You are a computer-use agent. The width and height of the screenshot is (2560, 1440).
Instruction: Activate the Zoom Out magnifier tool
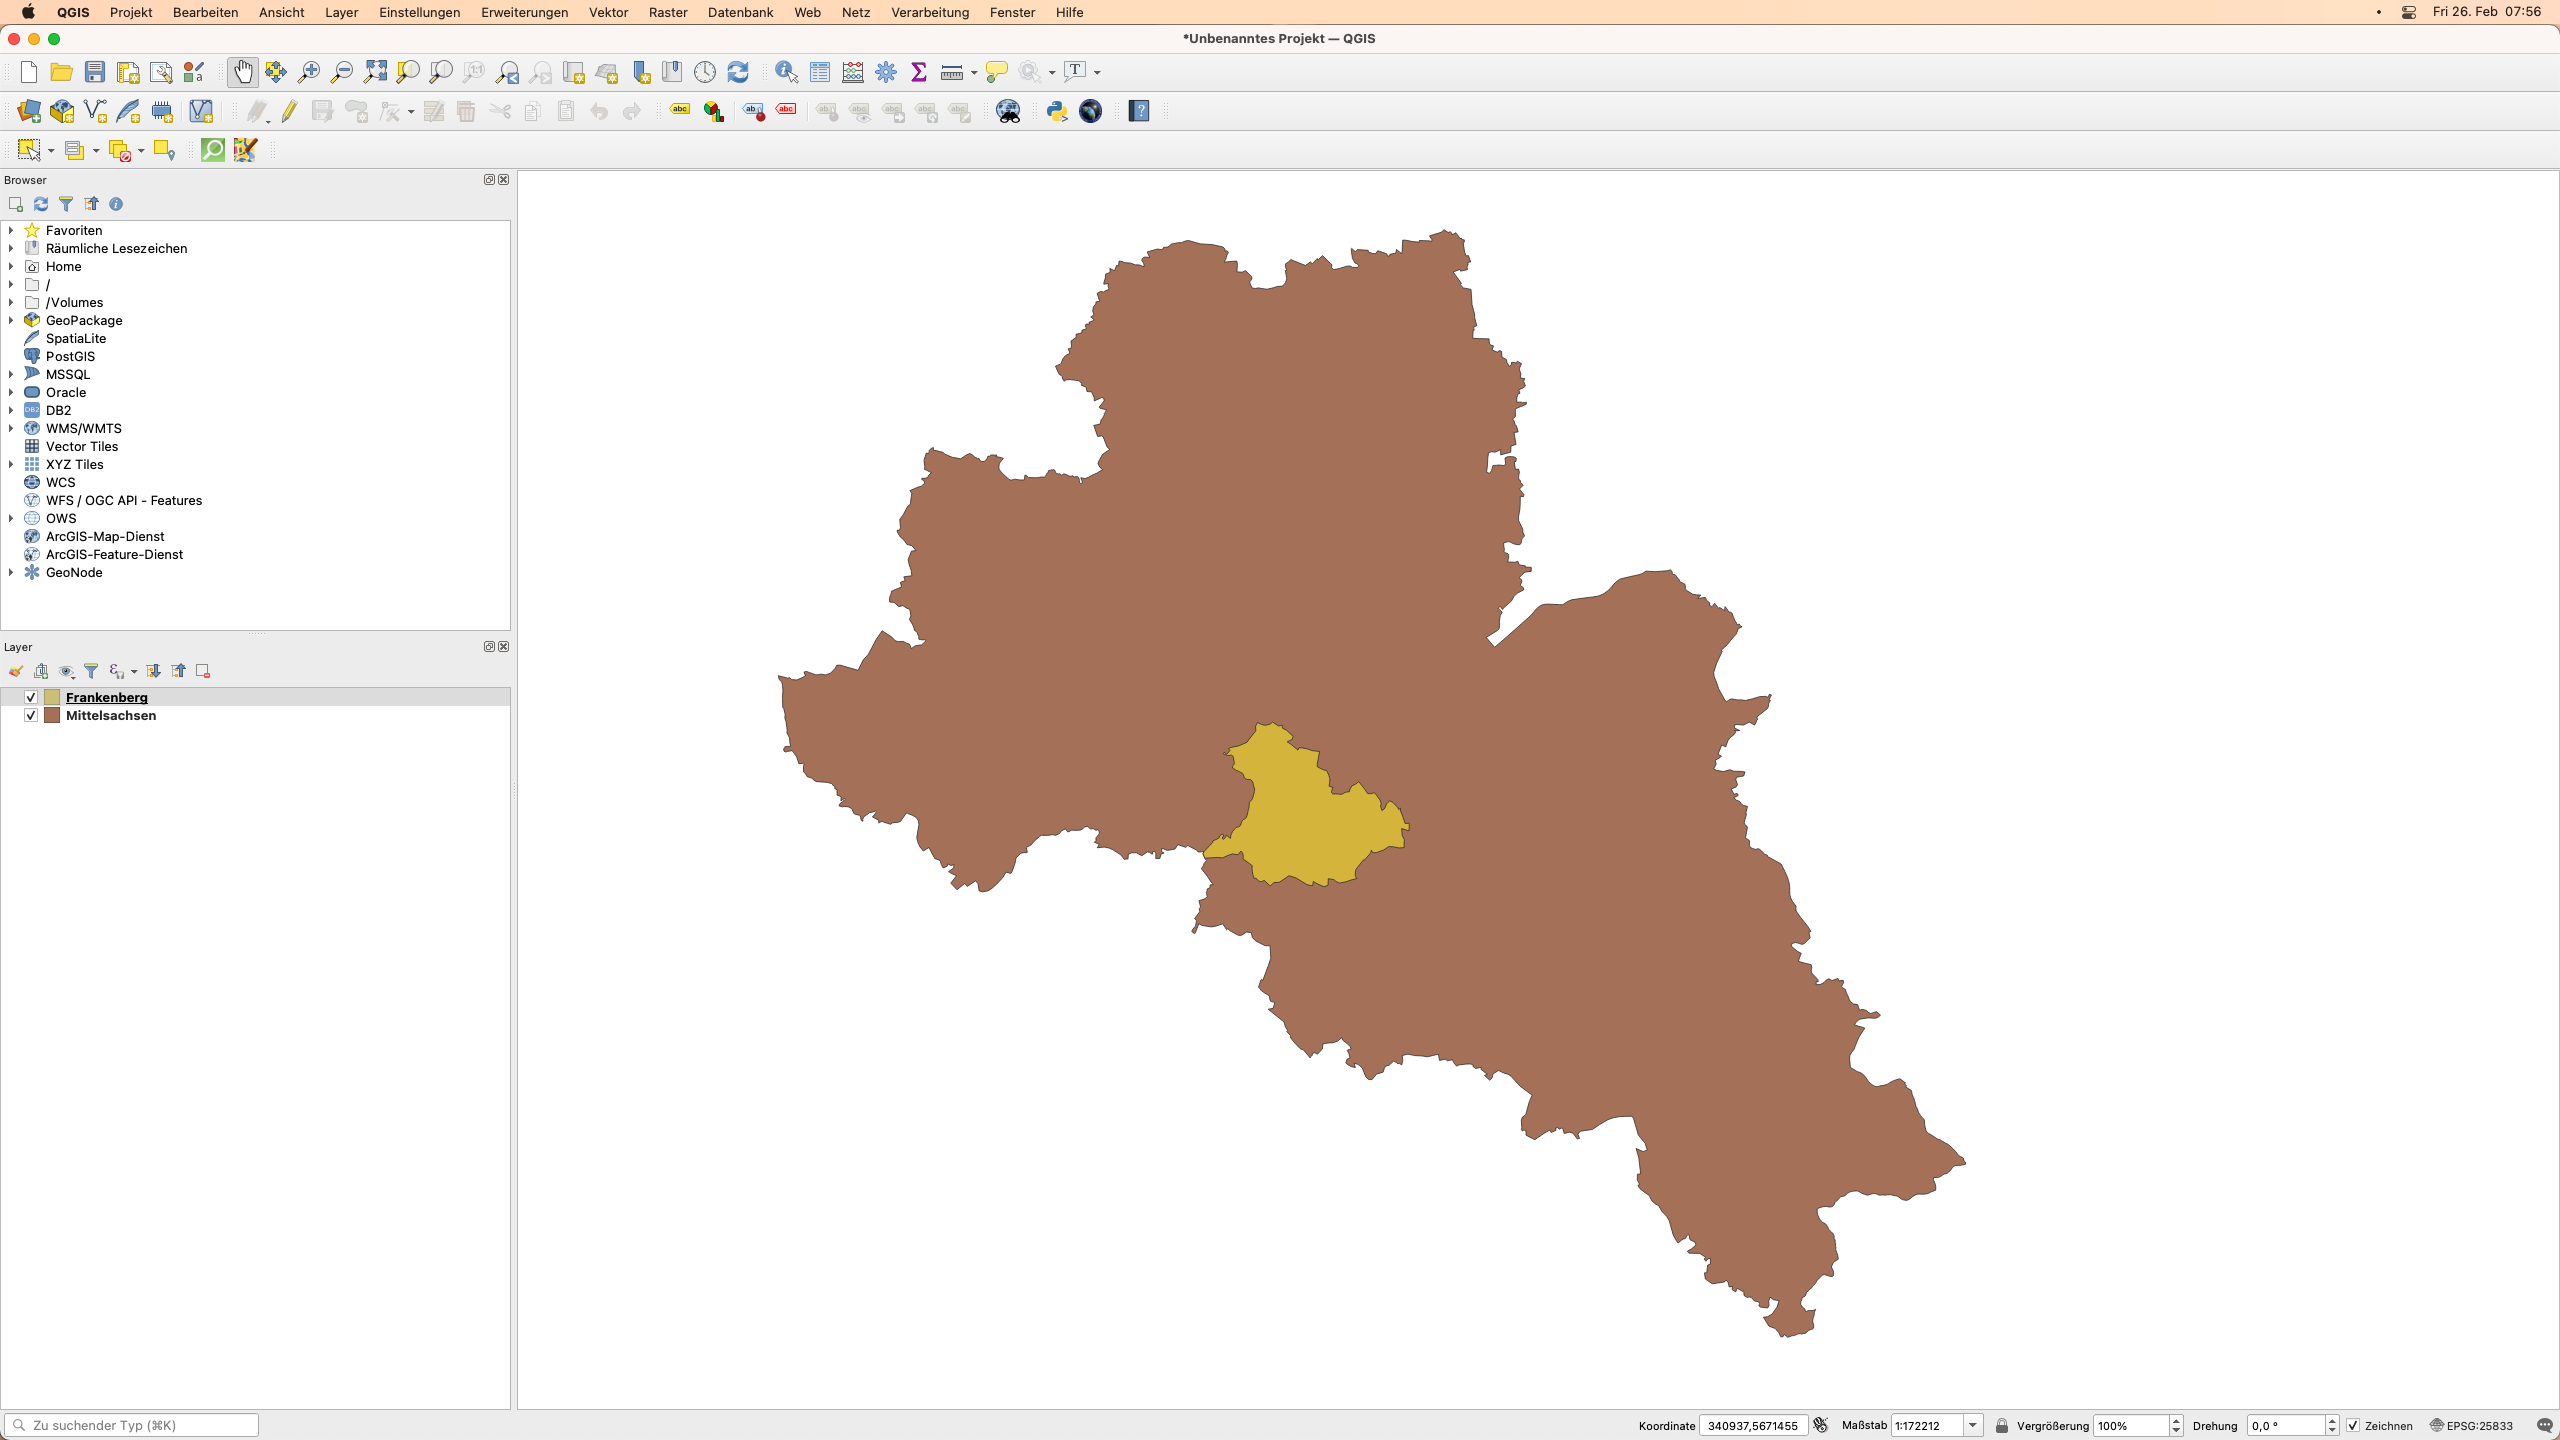(341, 72)
